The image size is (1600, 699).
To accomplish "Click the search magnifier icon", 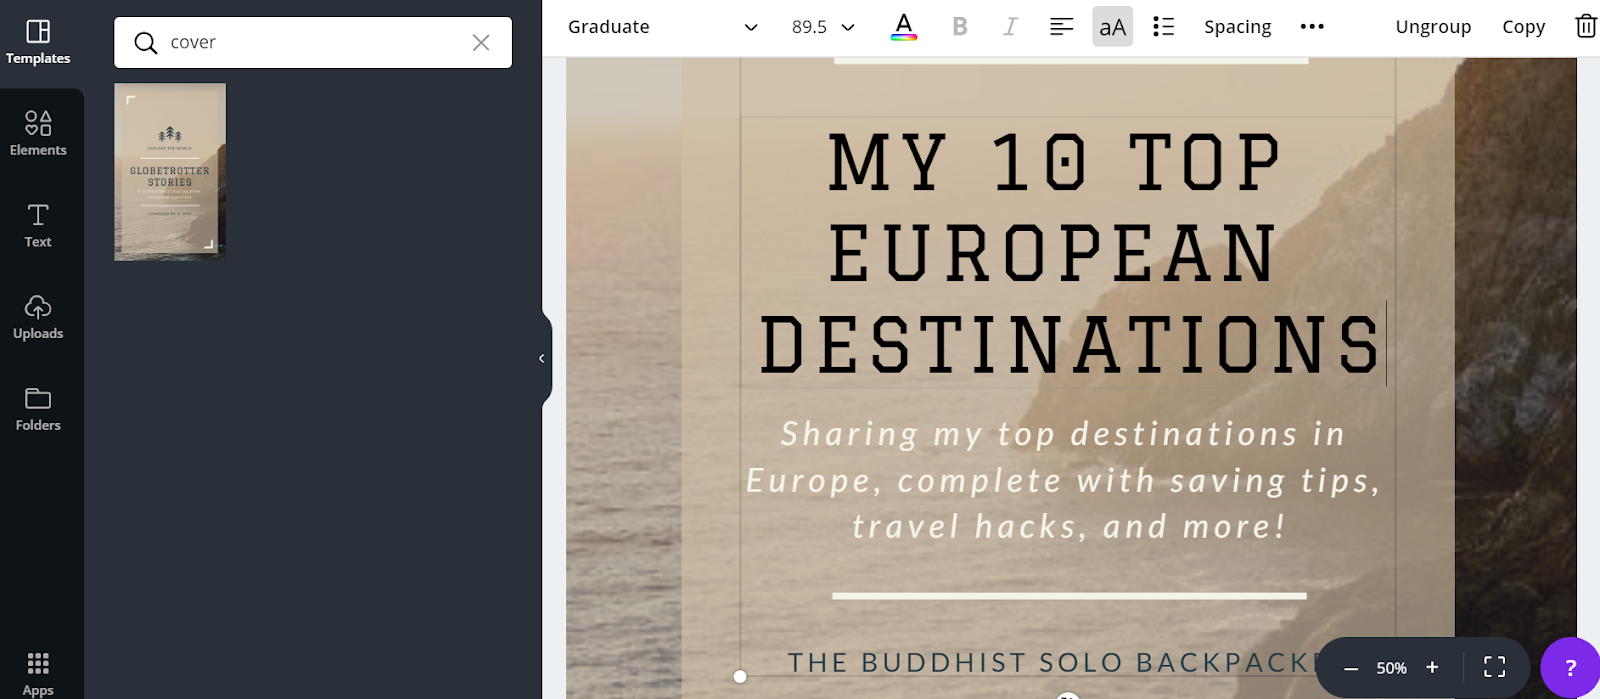I will tap(146, 43).
